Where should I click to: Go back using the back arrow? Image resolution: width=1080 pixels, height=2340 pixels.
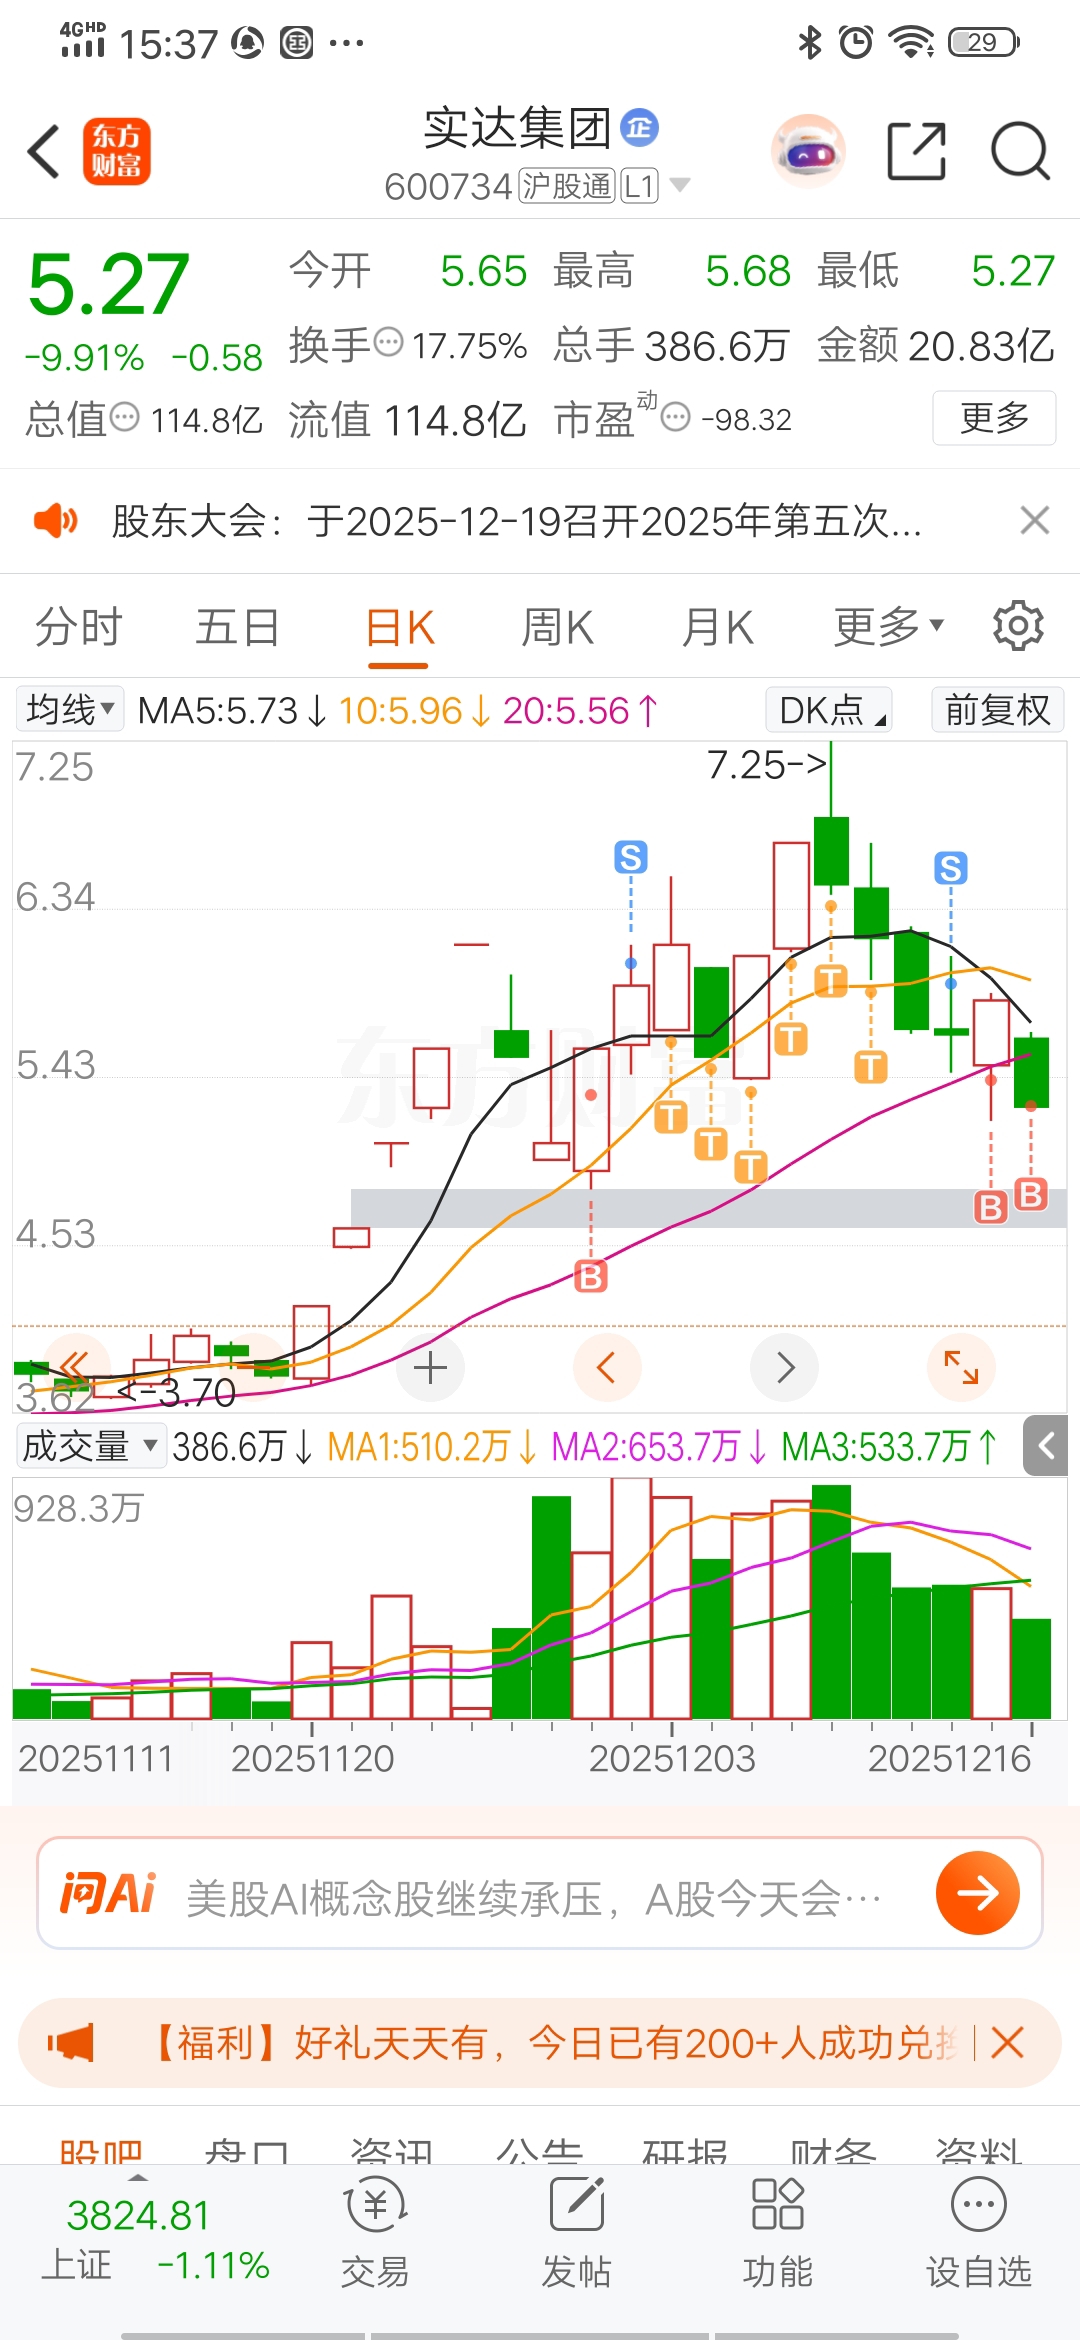pos(44,152)
